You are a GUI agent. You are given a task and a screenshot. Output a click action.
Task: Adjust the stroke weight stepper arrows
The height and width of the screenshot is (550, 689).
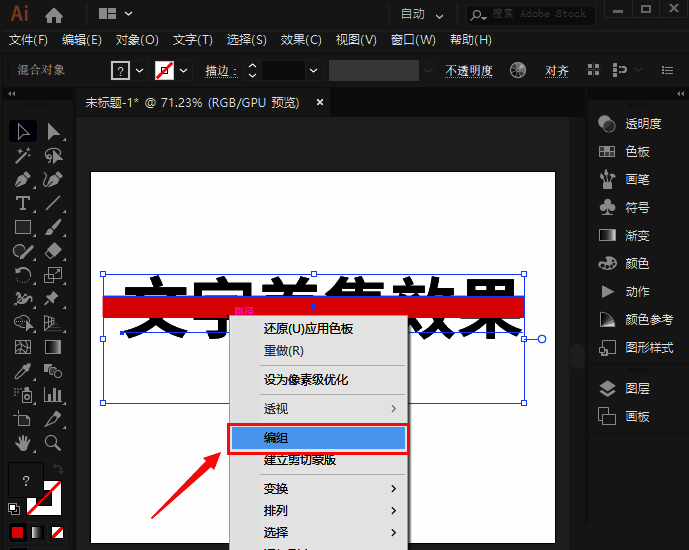pyautogui.click(x=252, y=70)
